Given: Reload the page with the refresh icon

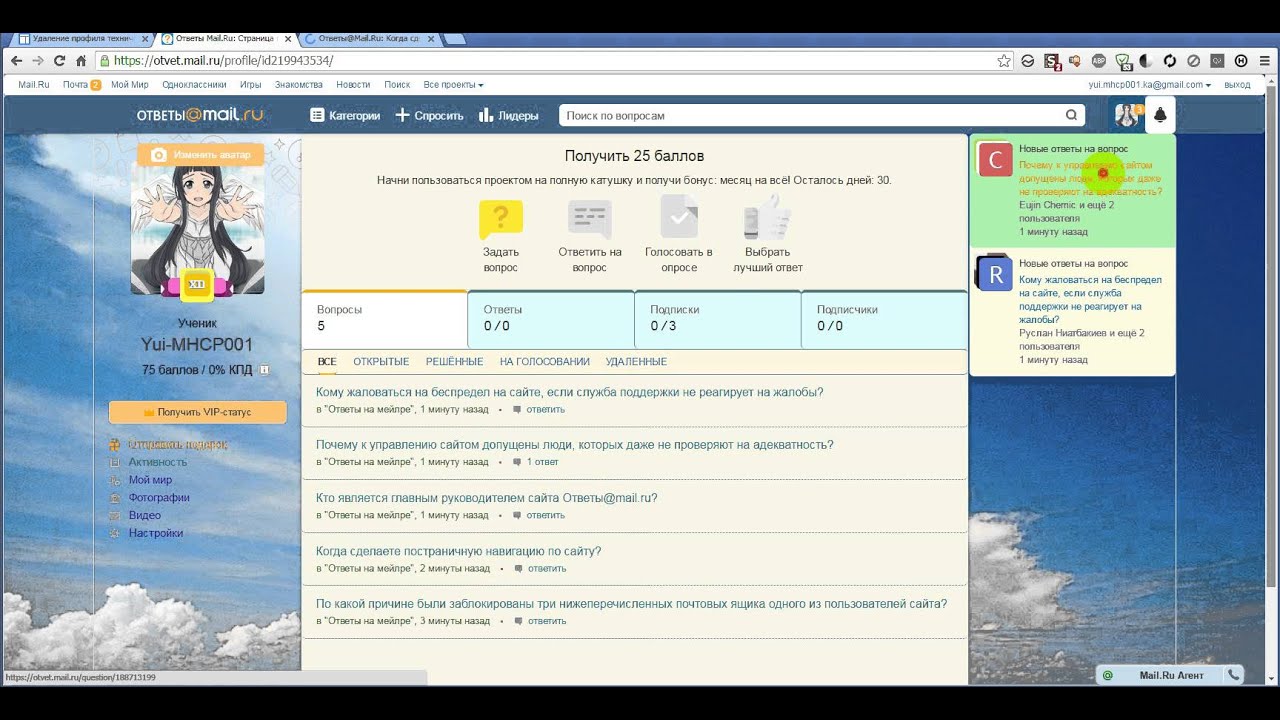Looking at the screenshot, I should coord(60,61).
